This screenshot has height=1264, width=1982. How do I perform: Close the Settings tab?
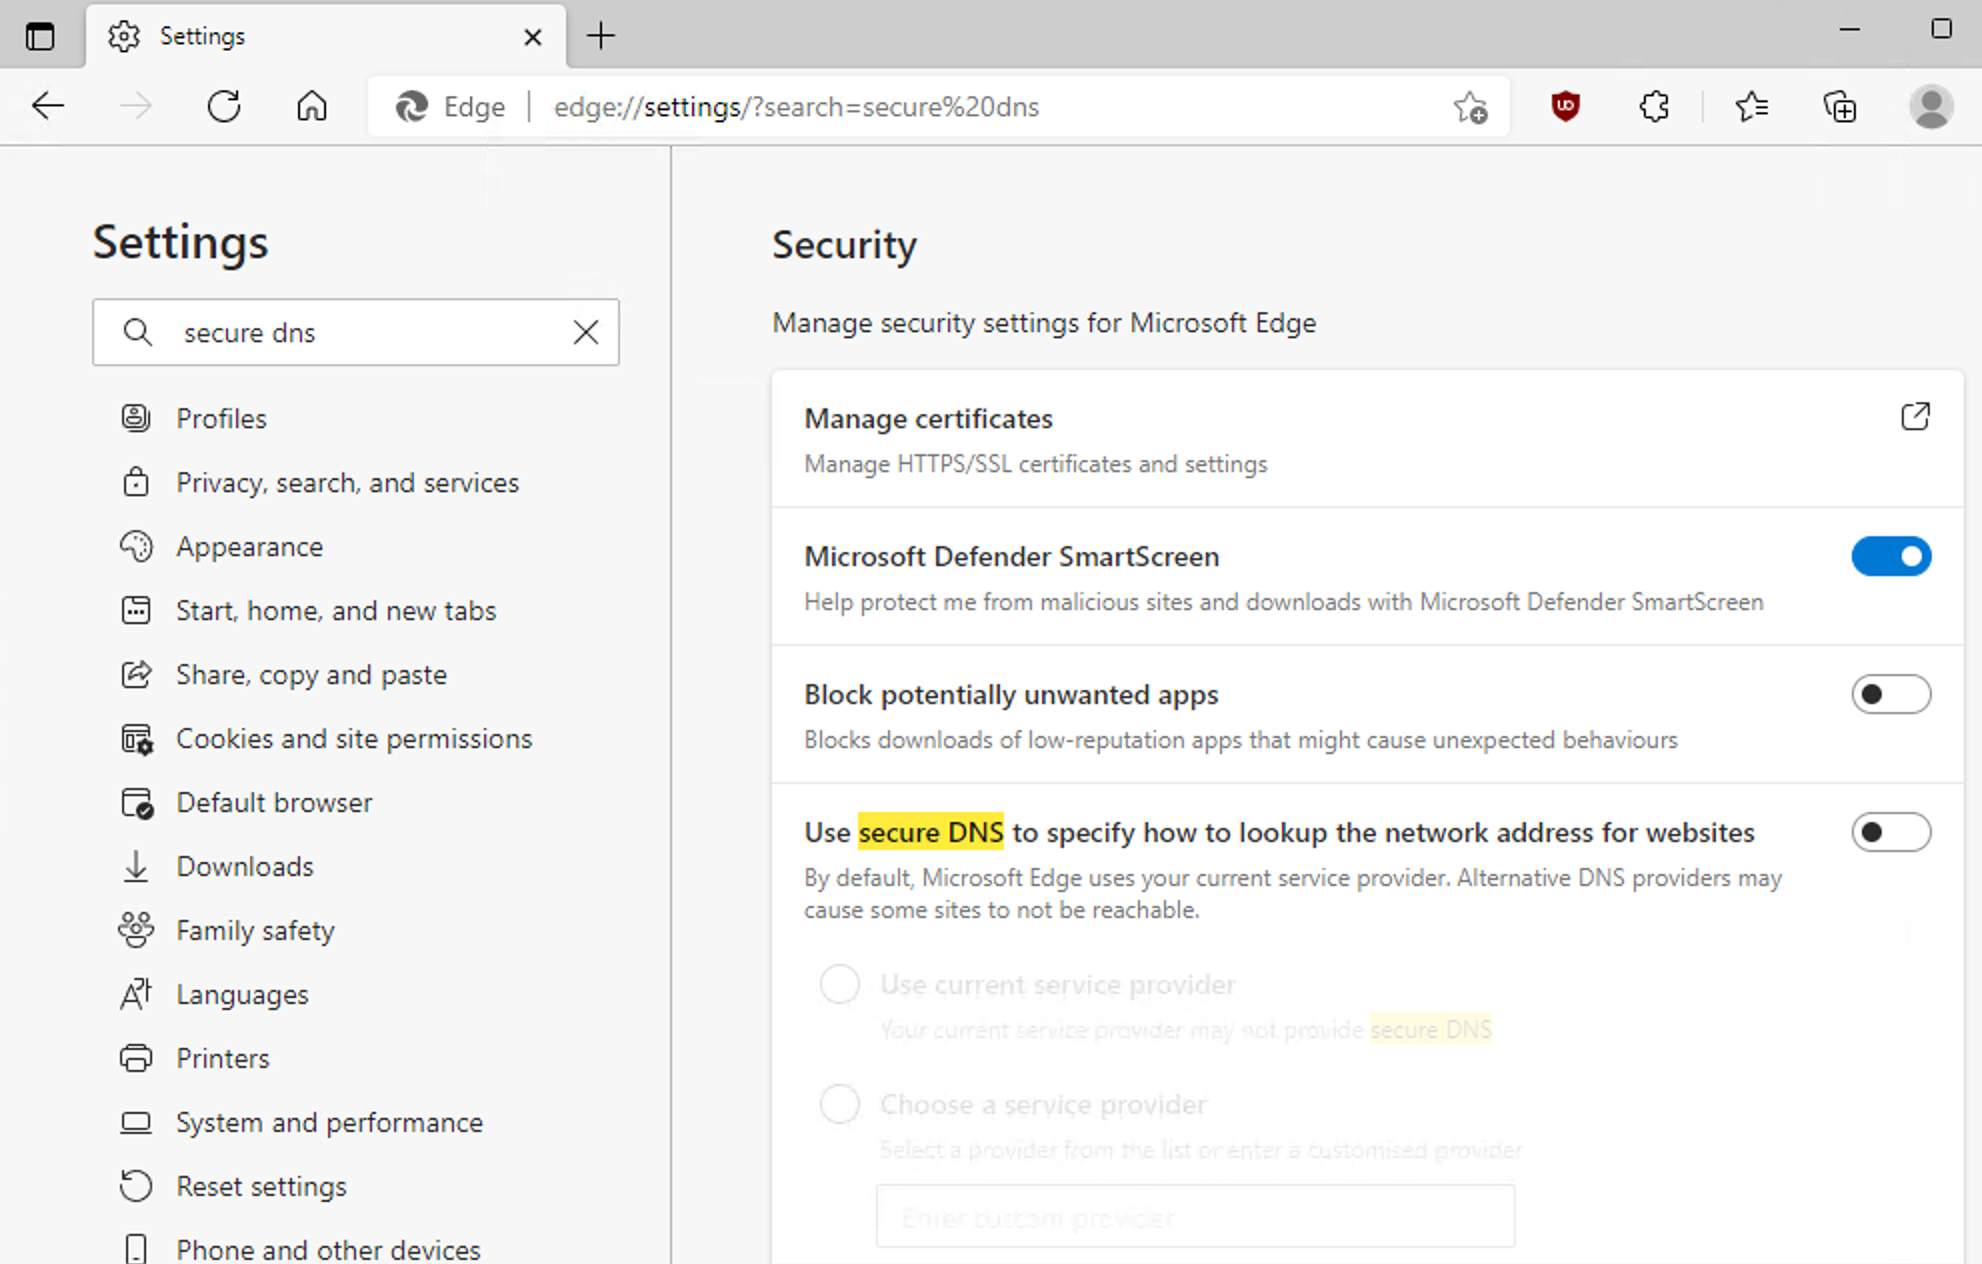(x=533, y=37)
